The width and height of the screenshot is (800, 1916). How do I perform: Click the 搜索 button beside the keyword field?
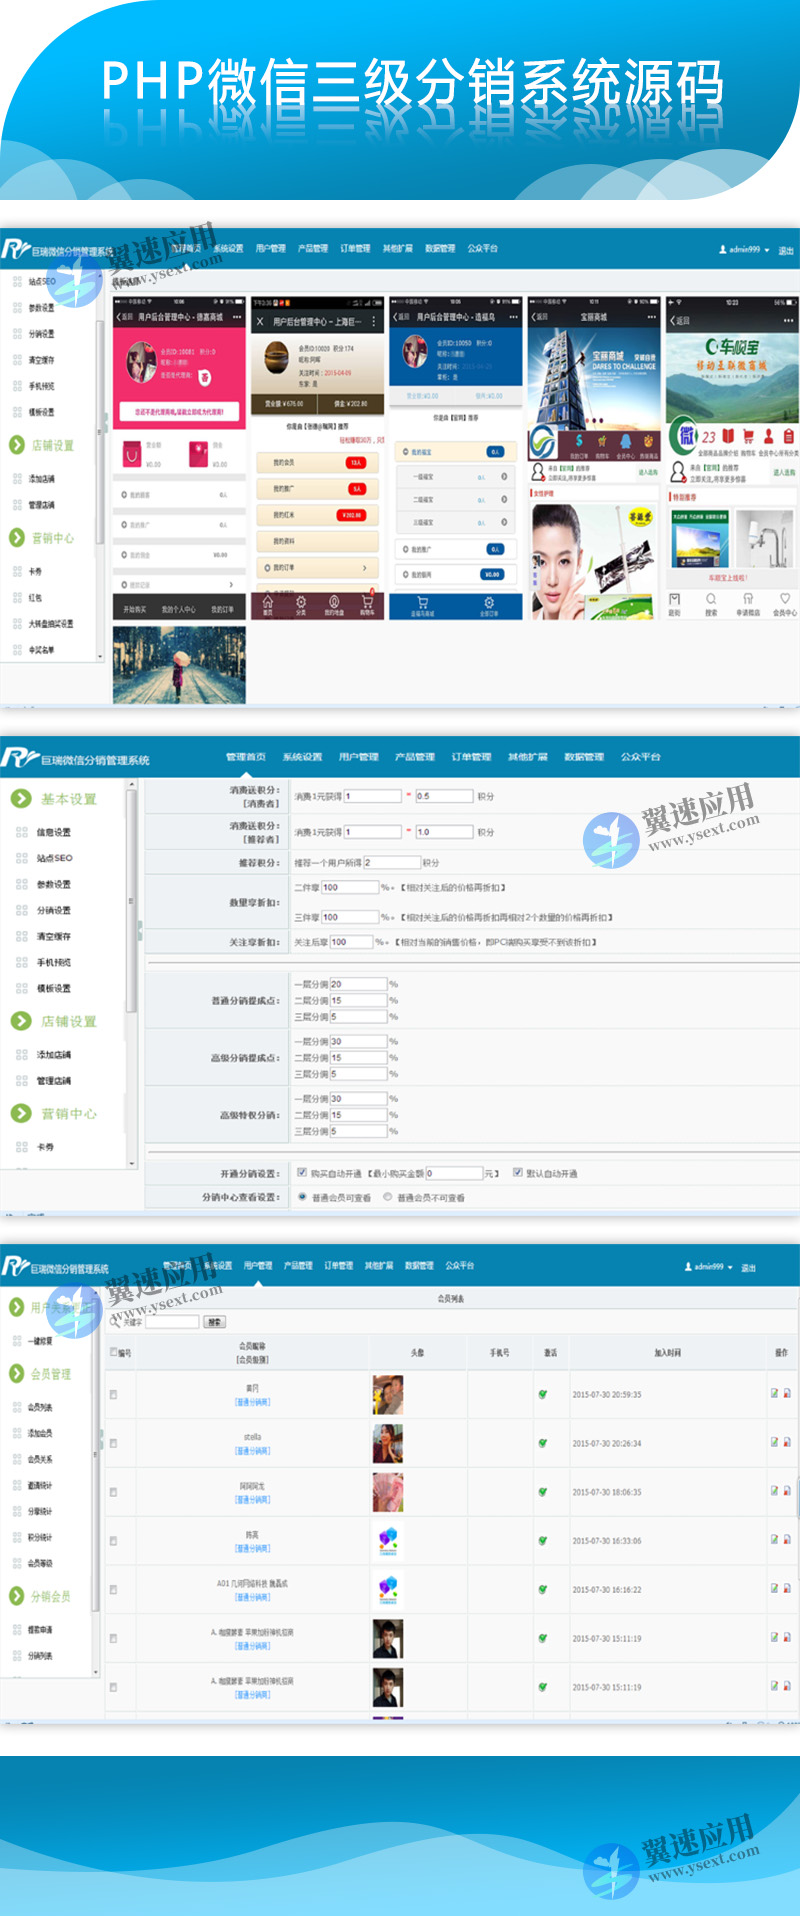214,1322
